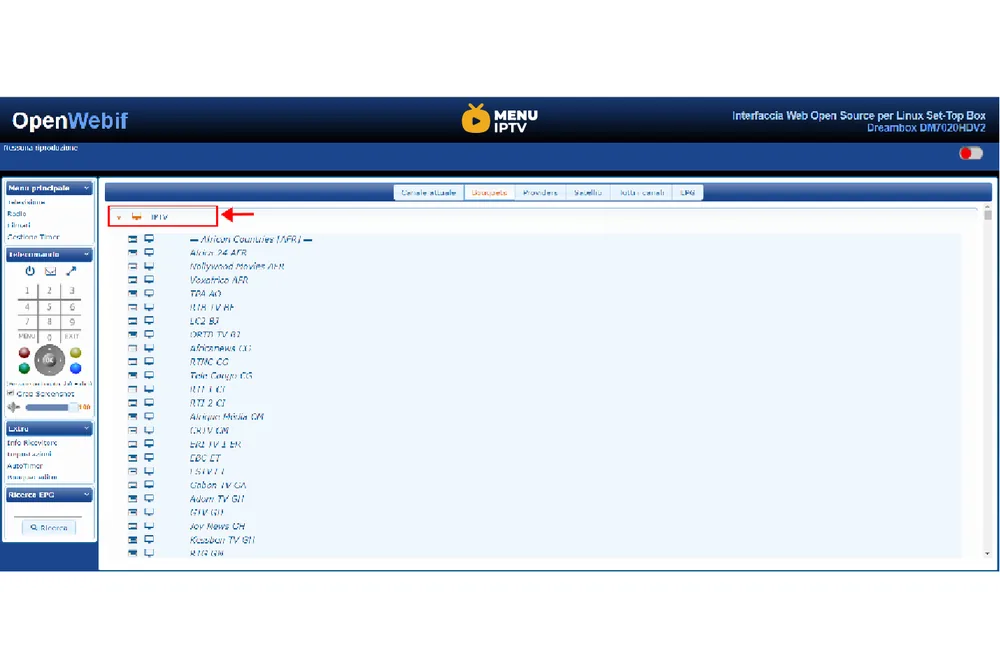1000x668 pixels.
Task: Click the channel list vertical scrollbar
Action: [x=987, y=382]
